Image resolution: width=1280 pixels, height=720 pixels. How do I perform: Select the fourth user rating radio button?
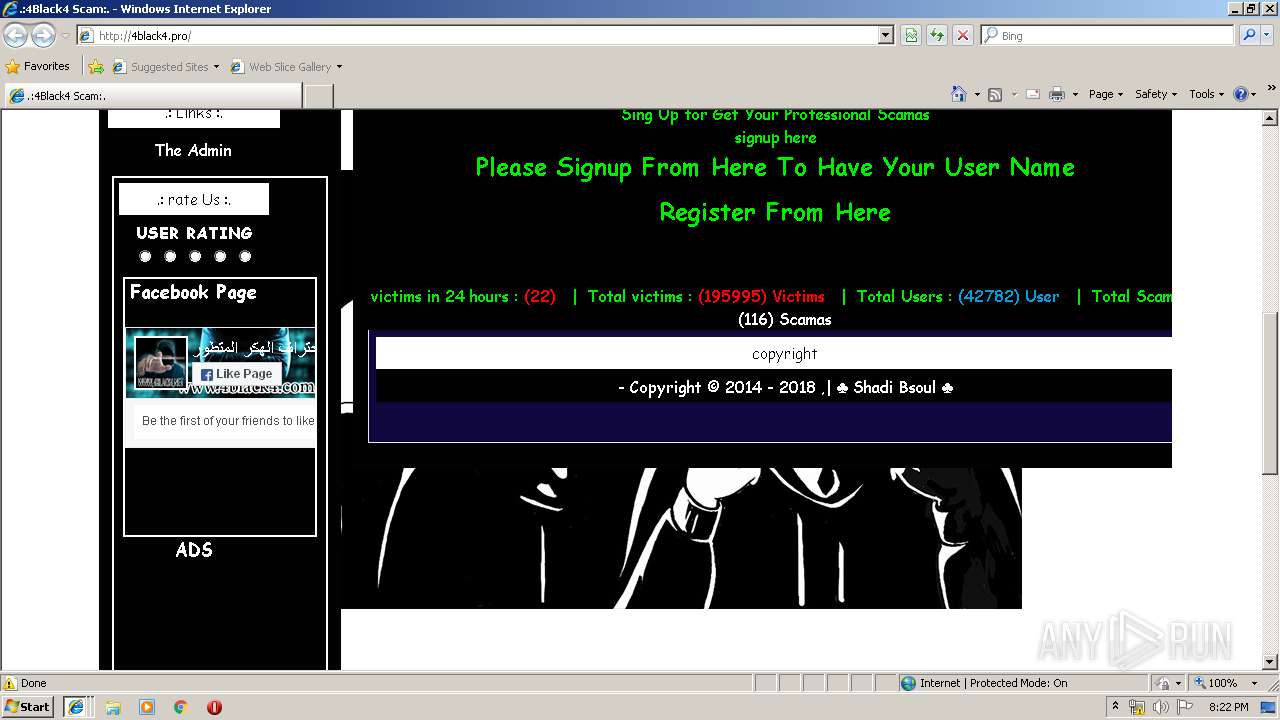click(220, 257)
